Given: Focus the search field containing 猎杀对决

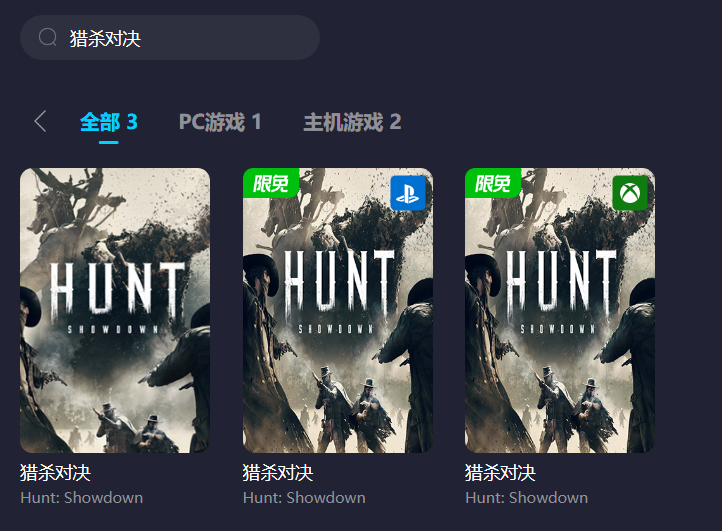Looking at the screenshot, I should click(170, 37).
